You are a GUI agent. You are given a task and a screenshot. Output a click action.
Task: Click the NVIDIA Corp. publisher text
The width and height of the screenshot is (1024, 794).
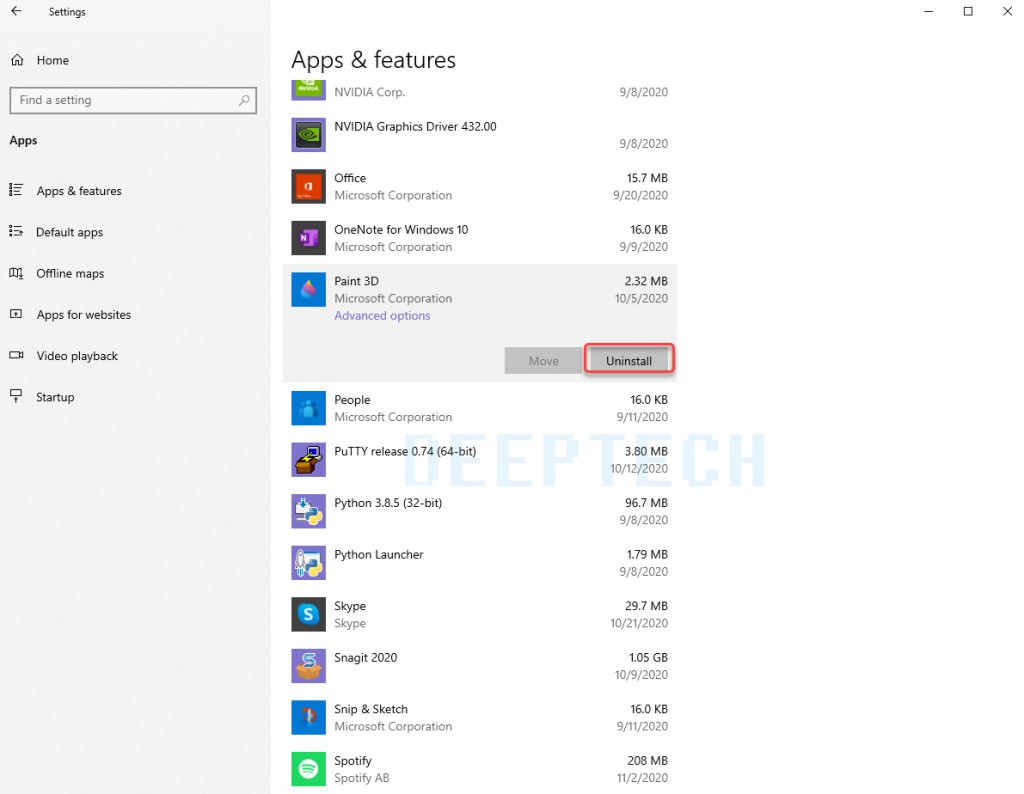(x=370, y=92)
